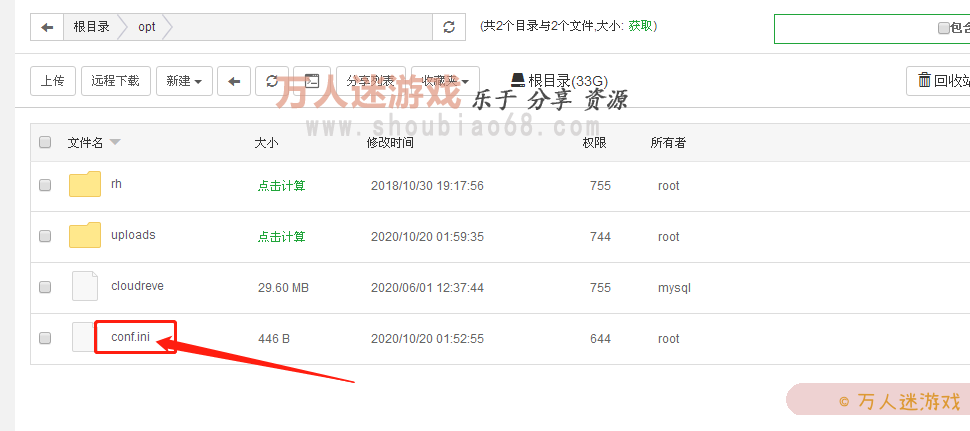Expand the 收藏夹 dropdown
This screenshot has width=970, height=431.
445,81
